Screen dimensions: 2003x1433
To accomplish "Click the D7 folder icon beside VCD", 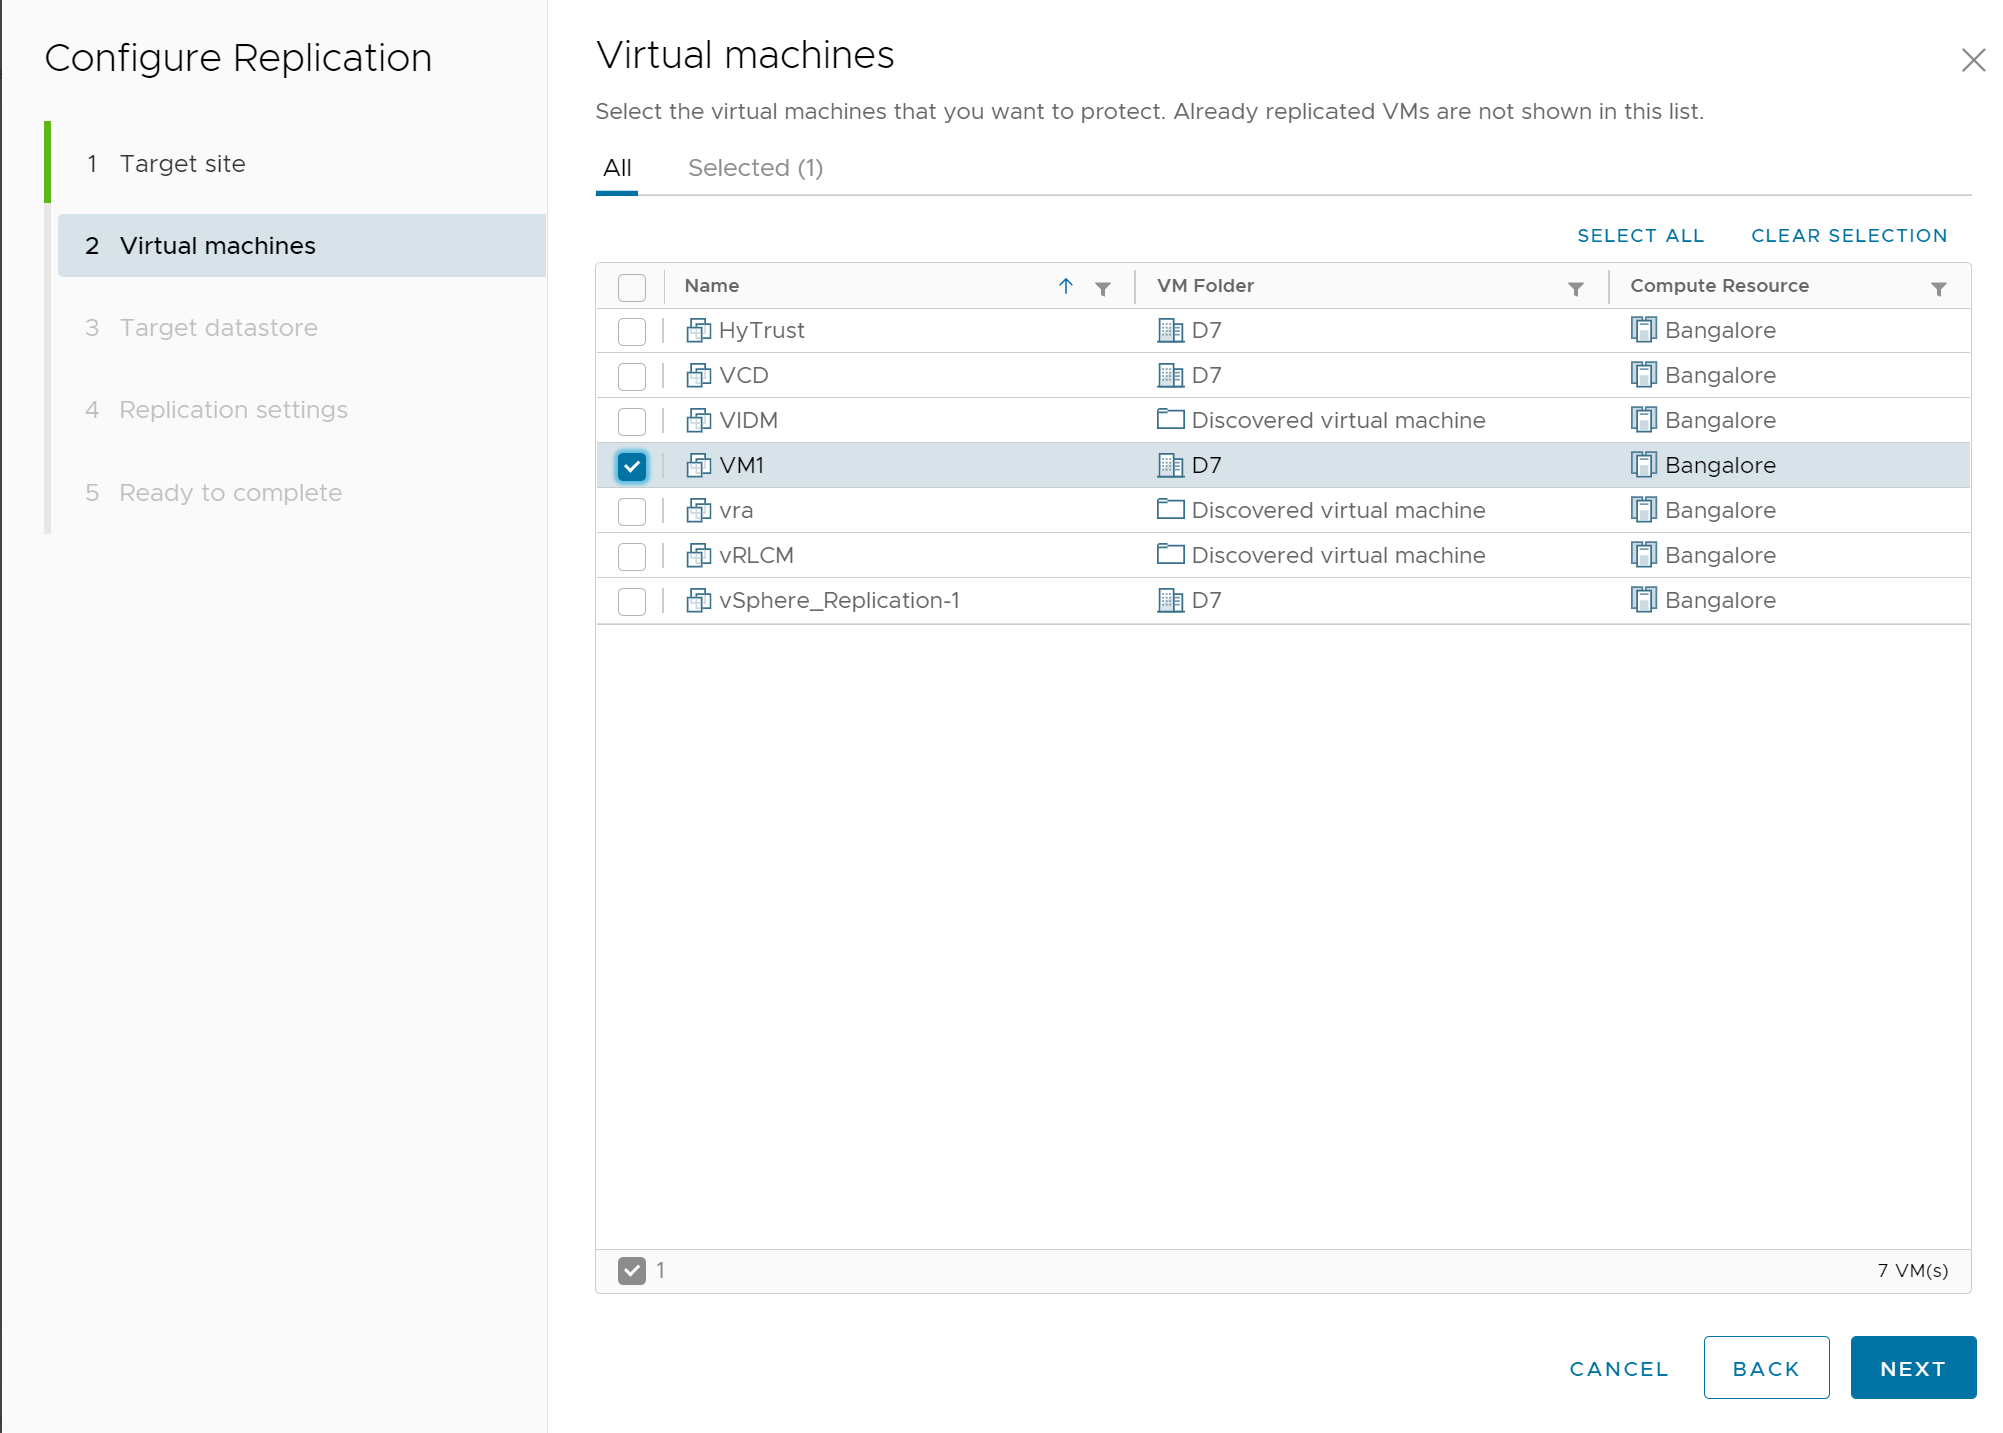I will (1170, 375).
